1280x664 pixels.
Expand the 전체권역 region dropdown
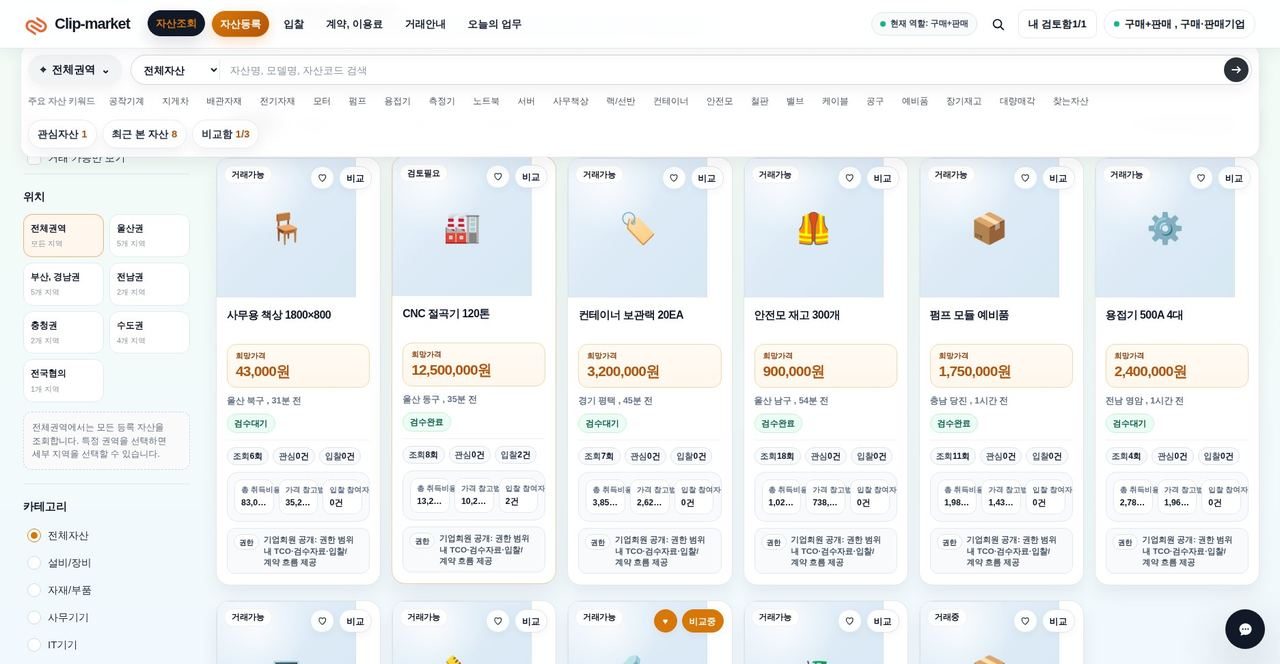click(75, 70)
